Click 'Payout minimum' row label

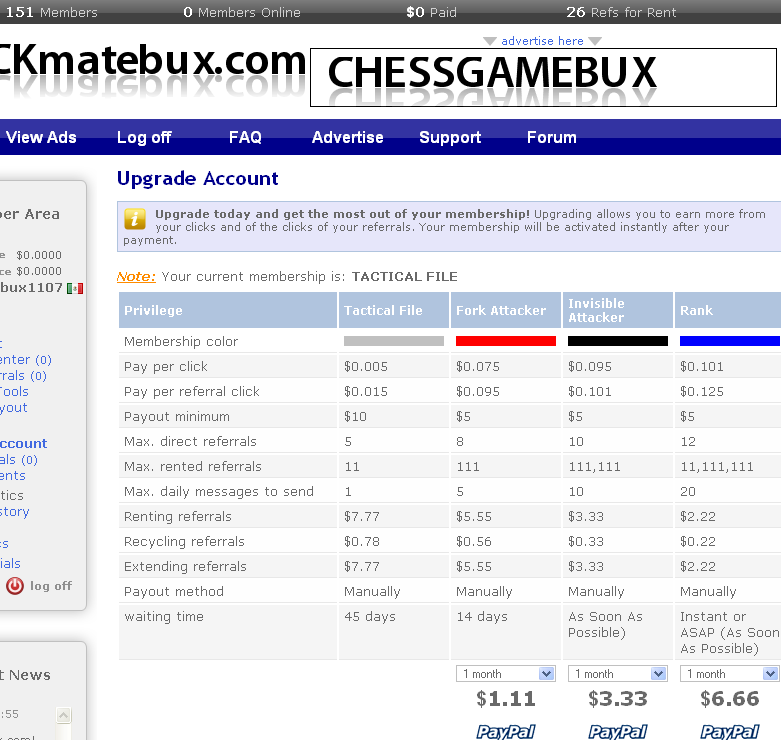(x=177, y=417)
